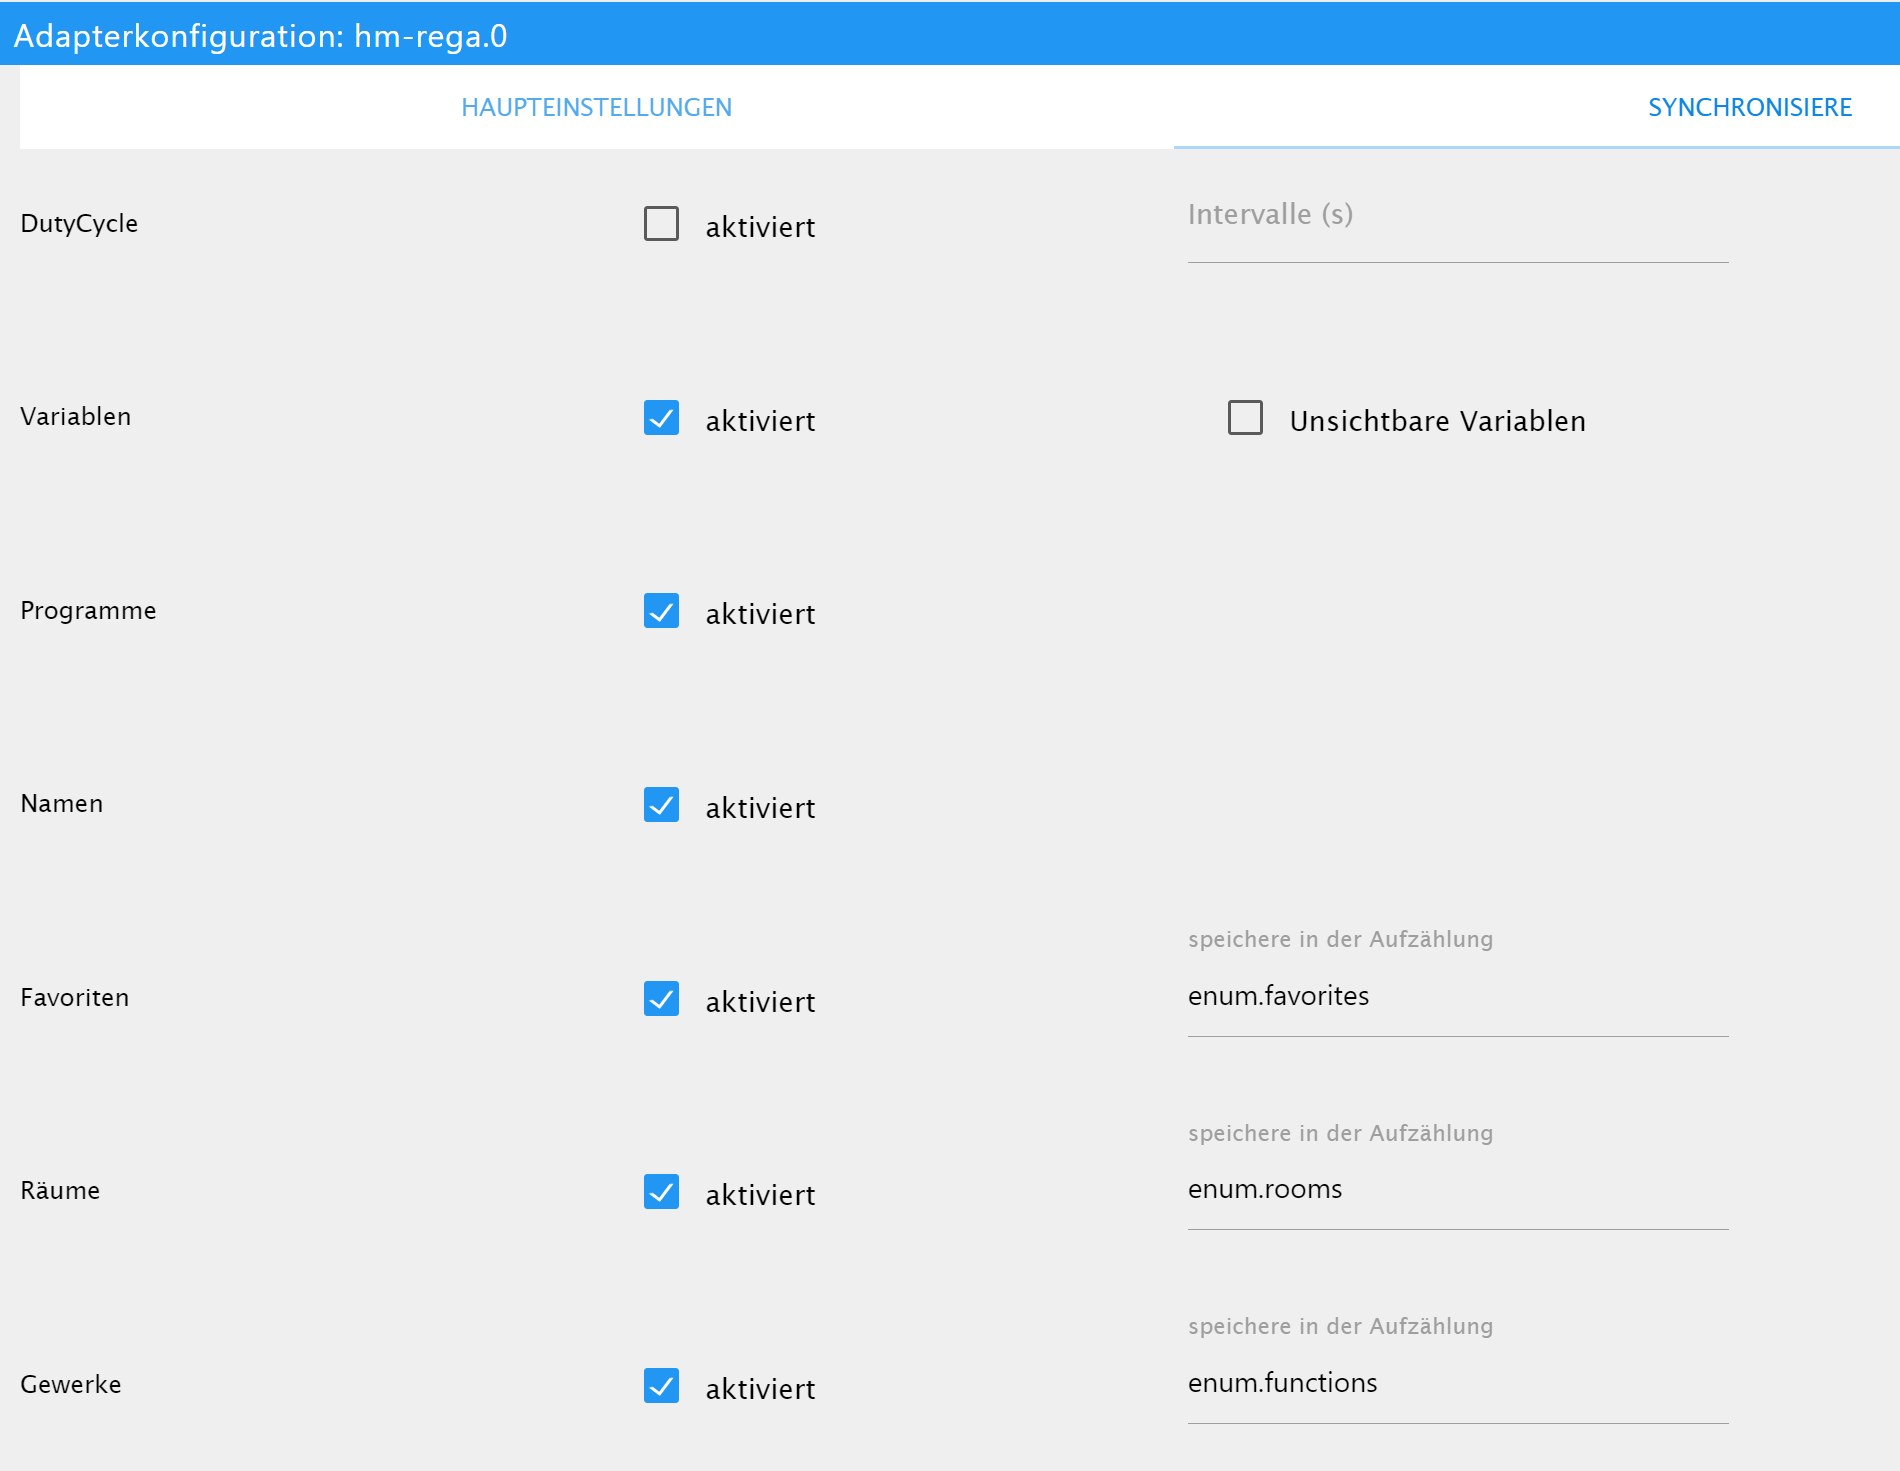Screen dimensions: 1900x1471
Task: Select the Favoriten row label
Action: tap(75, 998)
